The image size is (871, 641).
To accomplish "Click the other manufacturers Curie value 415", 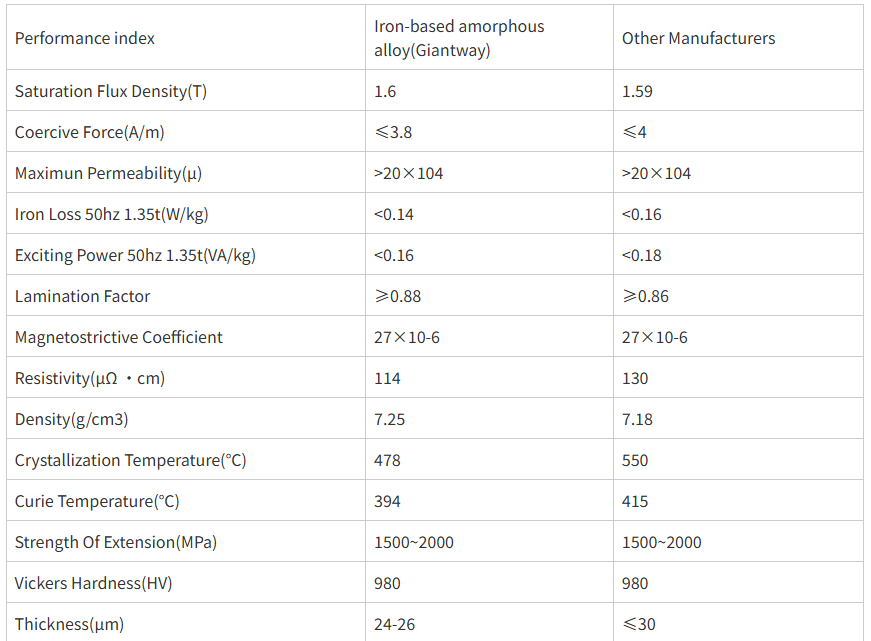I will [635, 502].
